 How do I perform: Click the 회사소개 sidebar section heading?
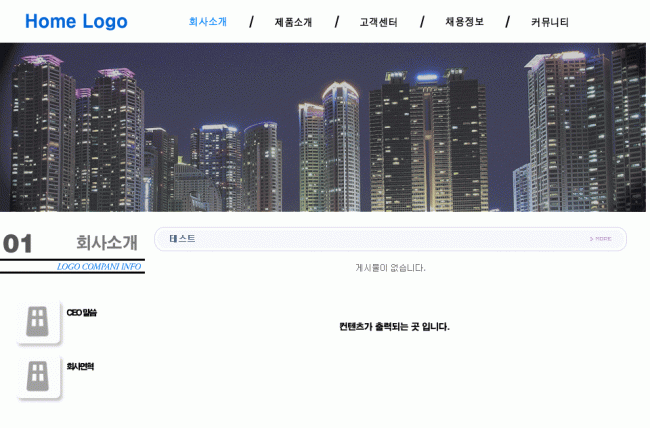[x=107, y=243]
